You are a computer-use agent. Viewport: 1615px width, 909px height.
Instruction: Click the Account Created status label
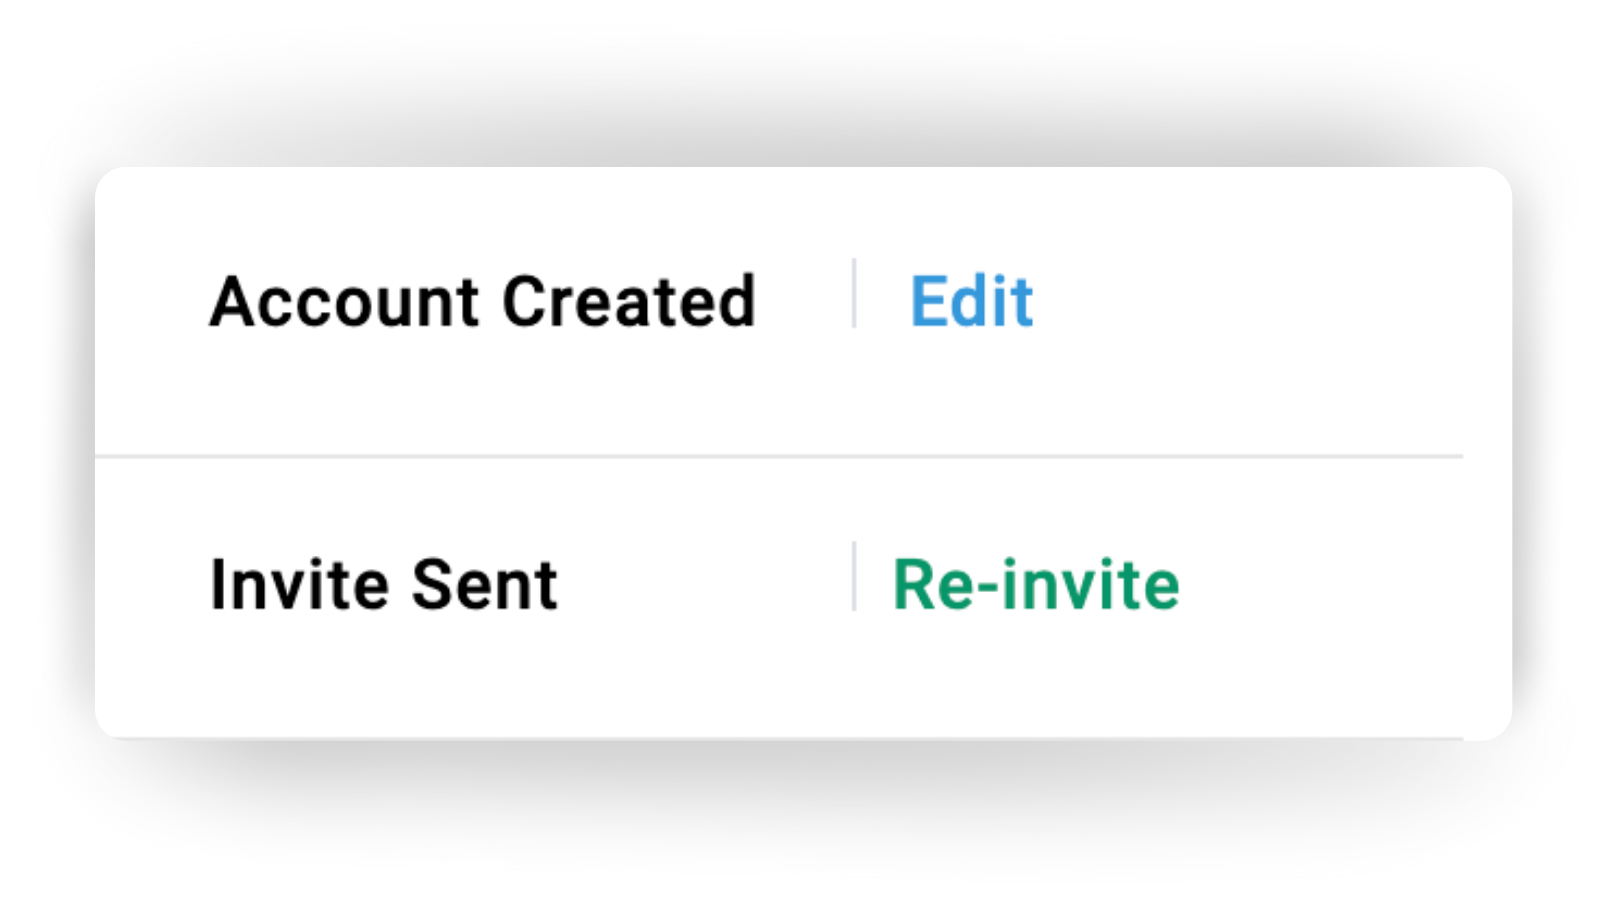(483, 301)
